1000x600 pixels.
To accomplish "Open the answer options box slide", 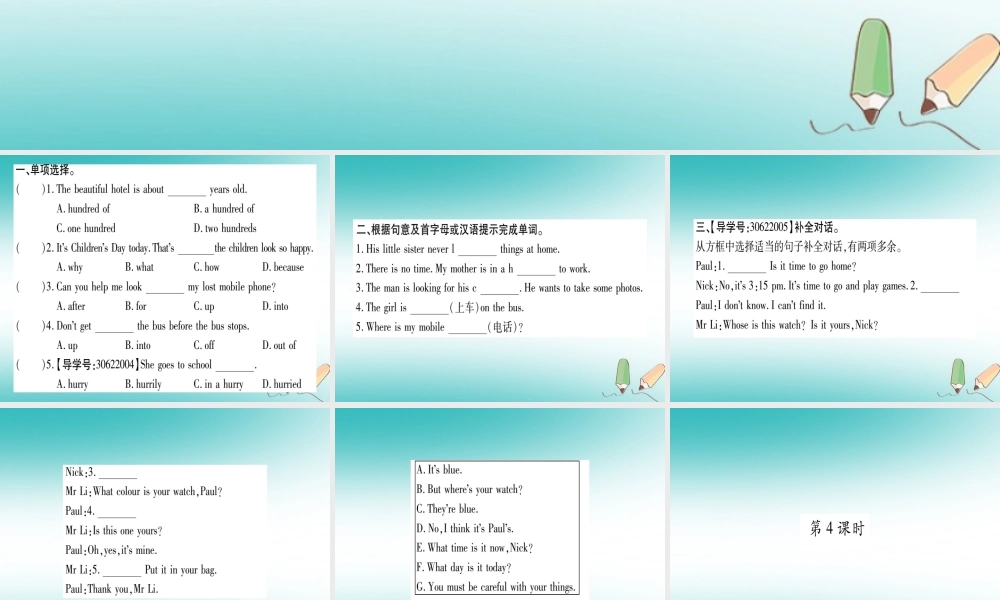I will pyautogui.click(x=500, y=504).
